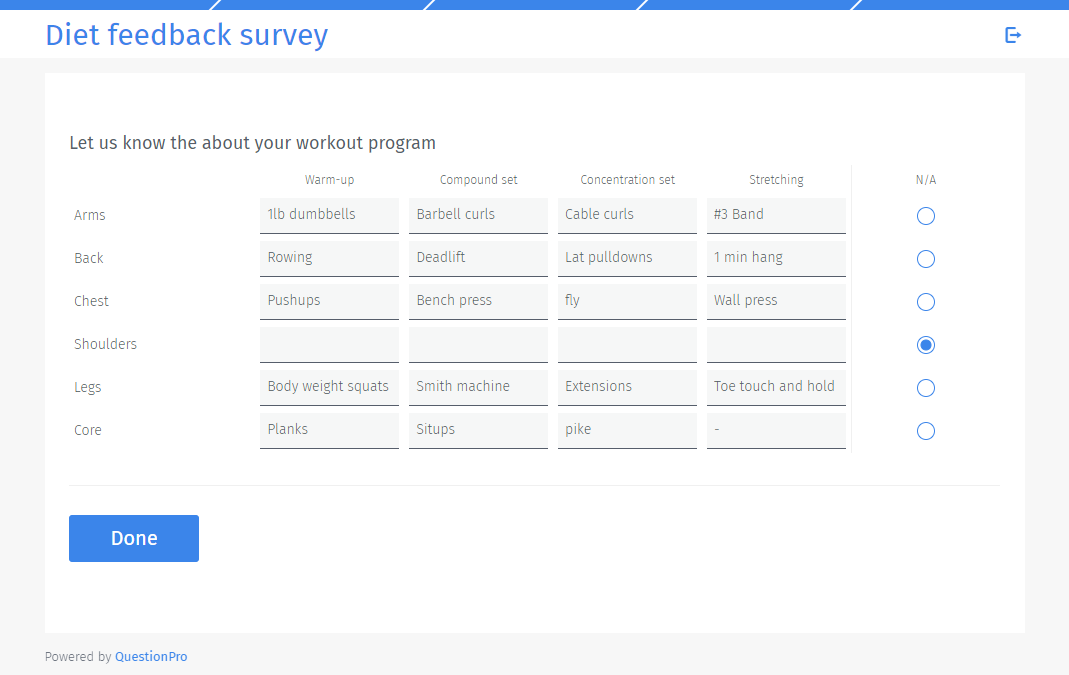Click the empty Shoulders warm-up field
The width and height of the screenshot is (1069, 675).
(x=329, y=343)
